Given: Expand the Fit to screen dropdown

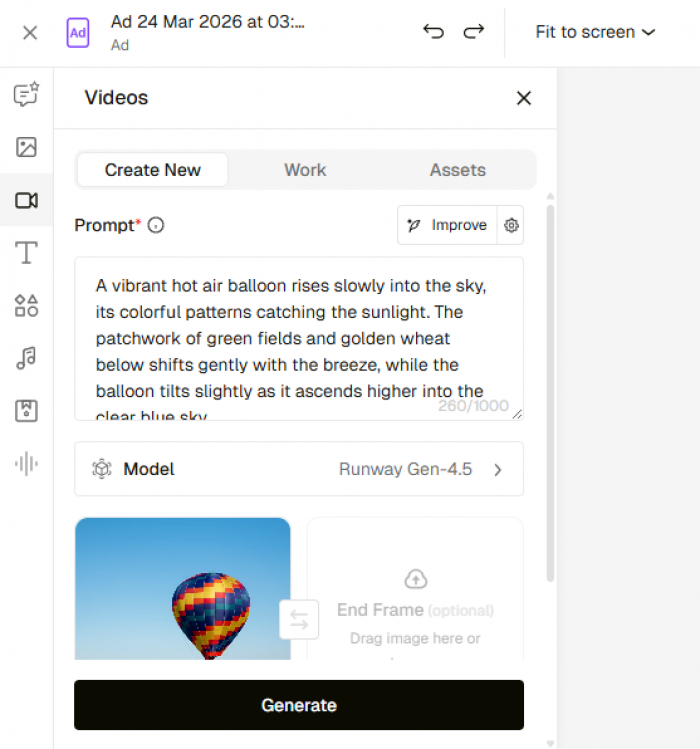Looking at the screenshot, I should 595,32.
